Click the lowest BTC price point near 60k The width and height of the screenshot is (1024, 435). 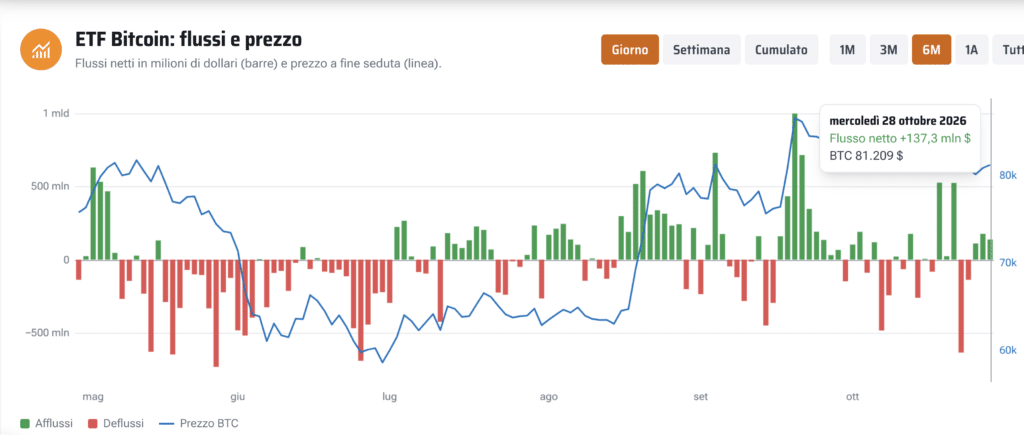pyautogui.click(x=383, y=362)
